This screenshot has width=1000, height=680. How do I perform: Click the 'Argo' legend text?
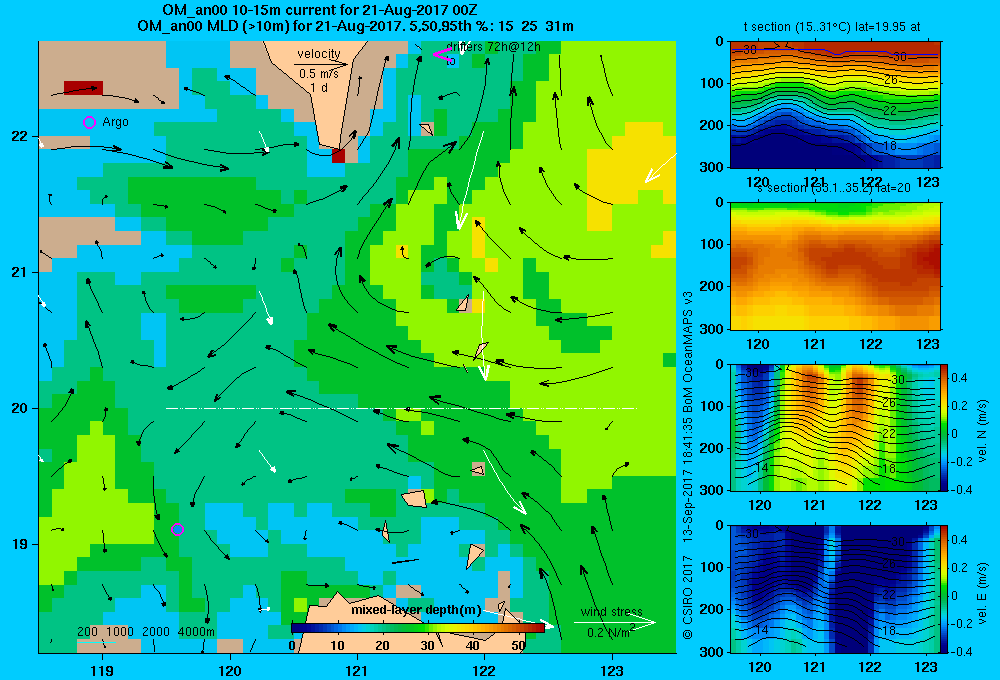coord(115,122)
